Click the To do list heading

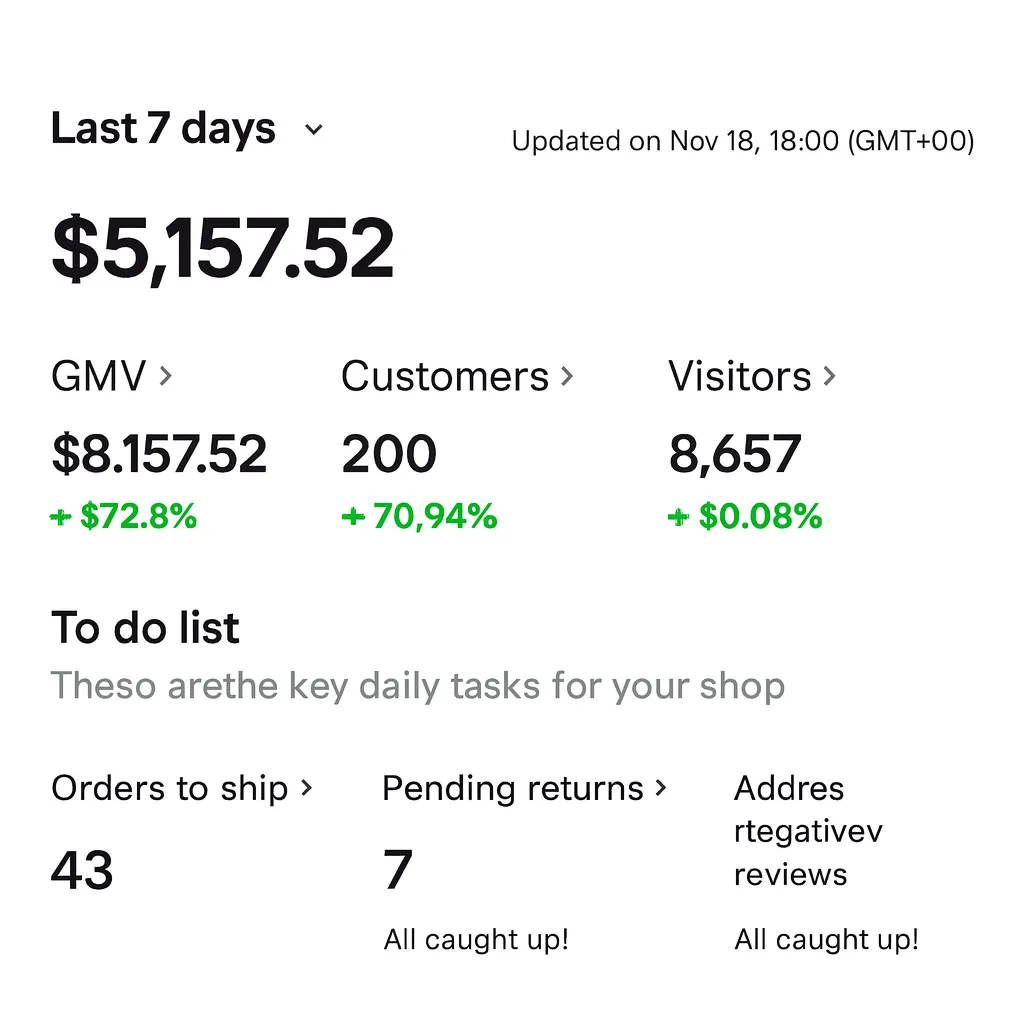pos(145,628)
